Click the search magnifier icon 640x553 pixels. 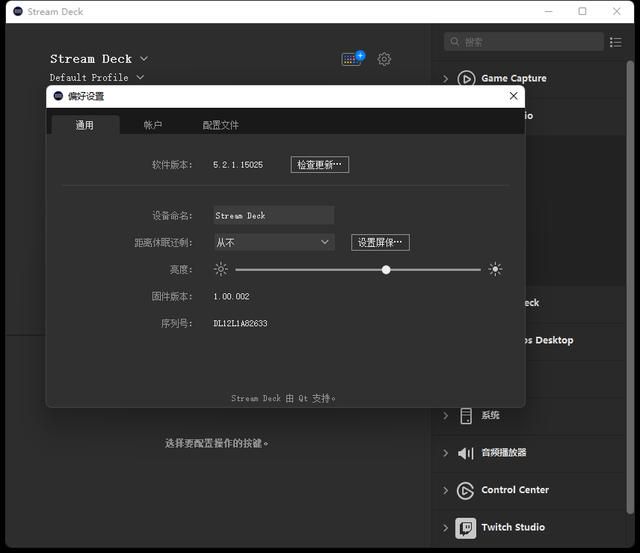[455, 42]
